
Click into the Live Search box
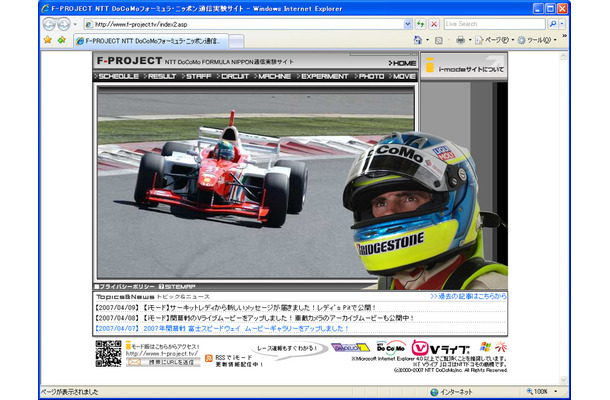(494, 24)
